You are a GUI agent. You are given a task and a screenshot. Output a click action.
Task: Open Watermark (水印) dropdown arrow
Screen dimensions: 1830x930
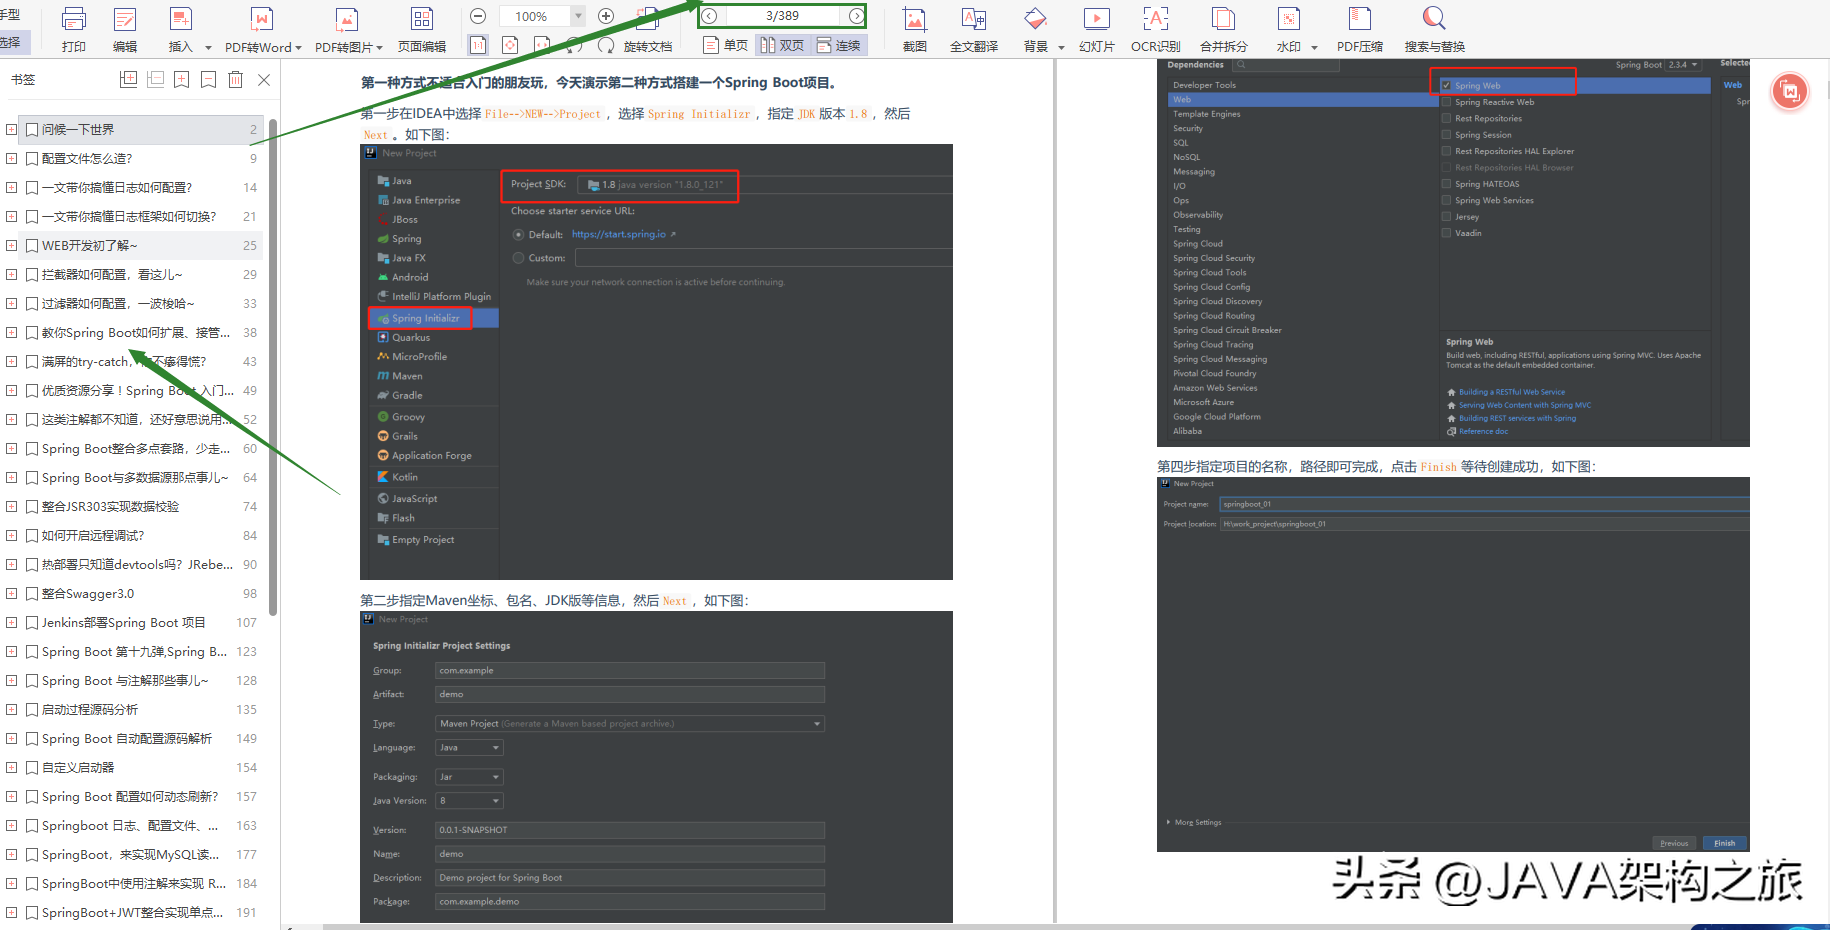(1314, 47)
